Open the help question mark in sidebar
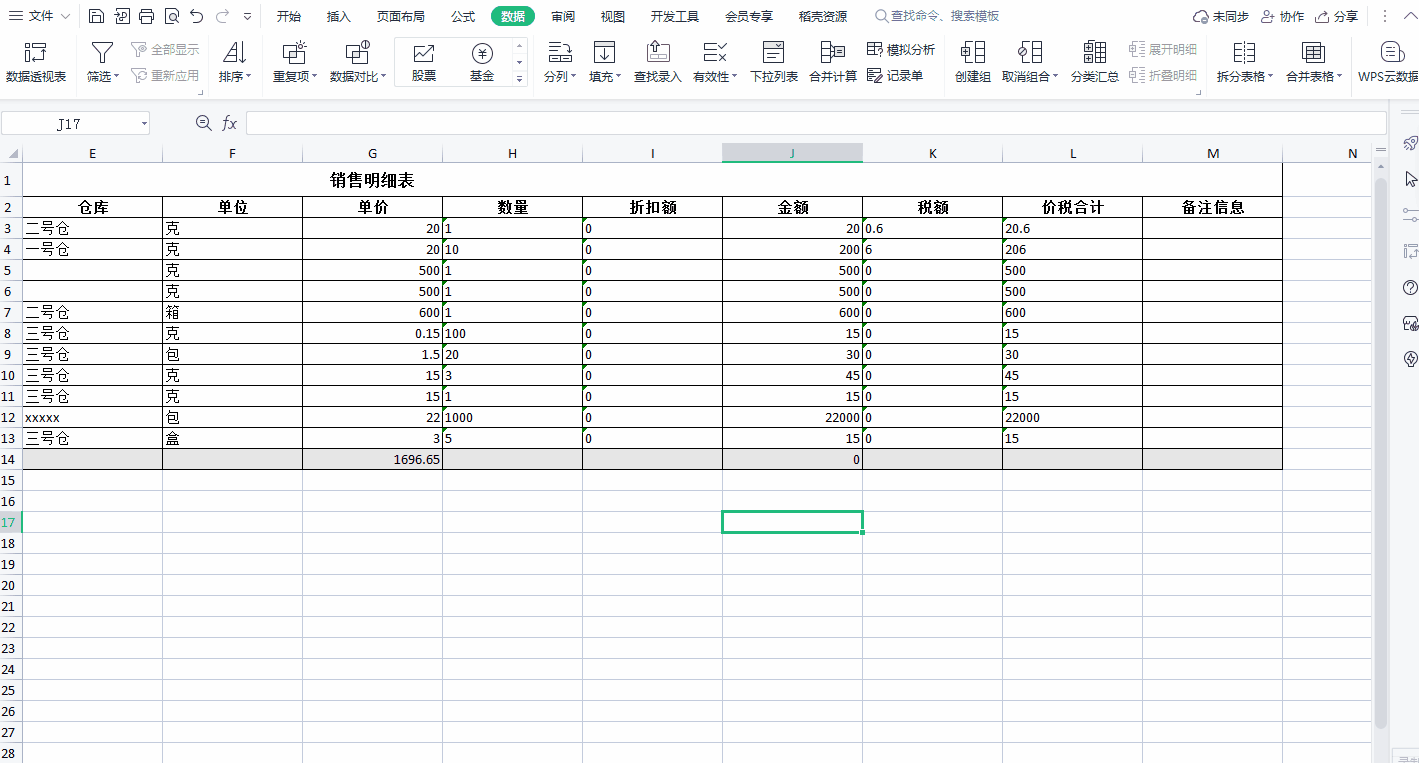Viewport: 1419px width, 763px height. (1411, 288)
